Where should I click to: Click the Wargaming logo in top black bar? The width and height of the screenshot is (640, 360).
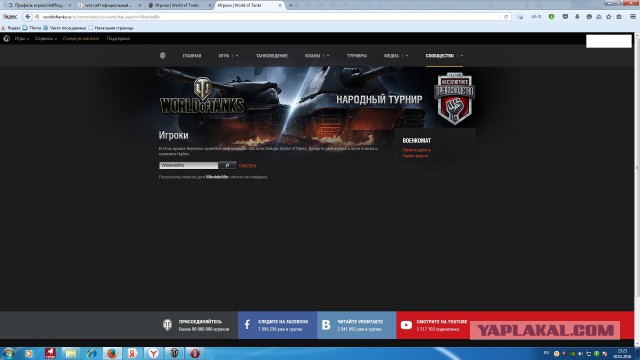coord(7,38)
